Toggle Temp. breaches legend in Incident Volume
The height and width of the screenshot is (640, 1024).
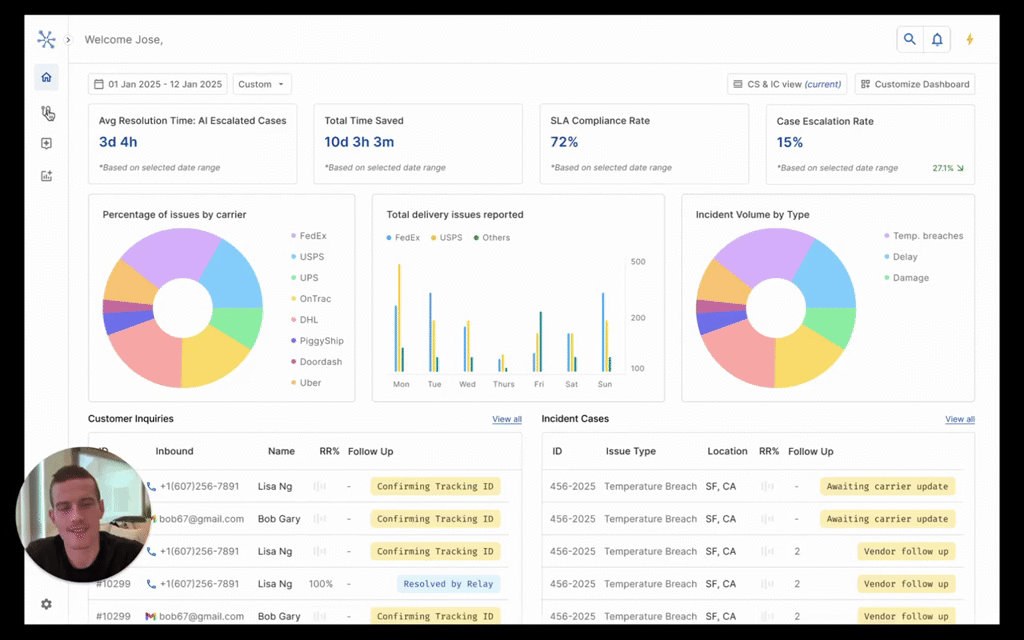[923, 236]
